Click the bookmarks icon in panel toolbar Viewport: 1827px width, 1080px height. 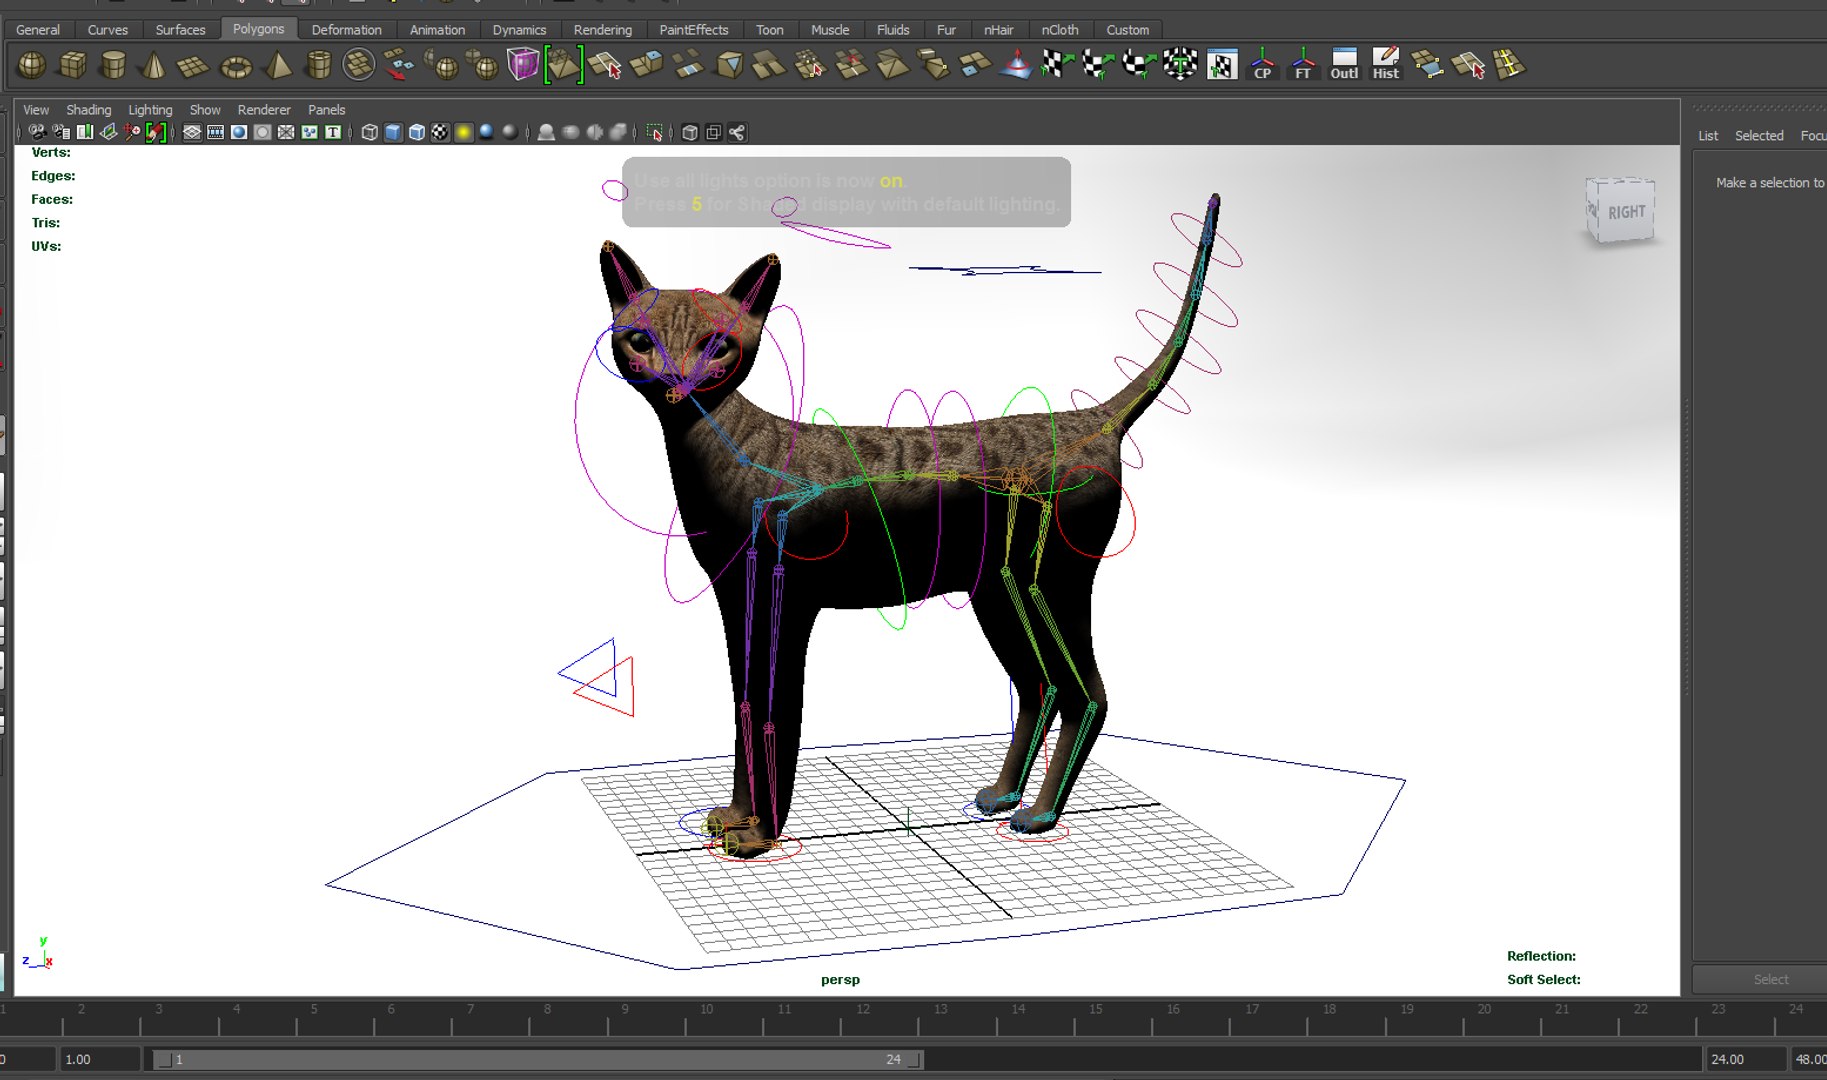(85, 132)
